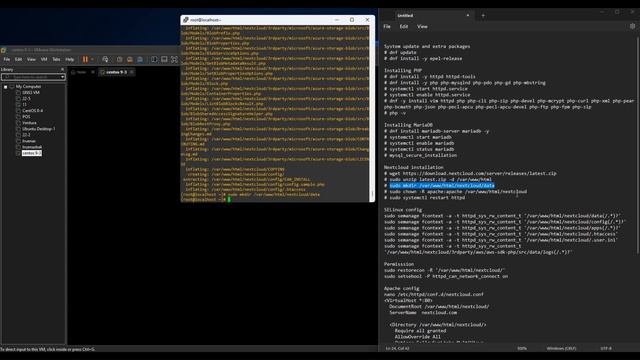Select the 22-5 VM in library

click(x=26, y=99)
